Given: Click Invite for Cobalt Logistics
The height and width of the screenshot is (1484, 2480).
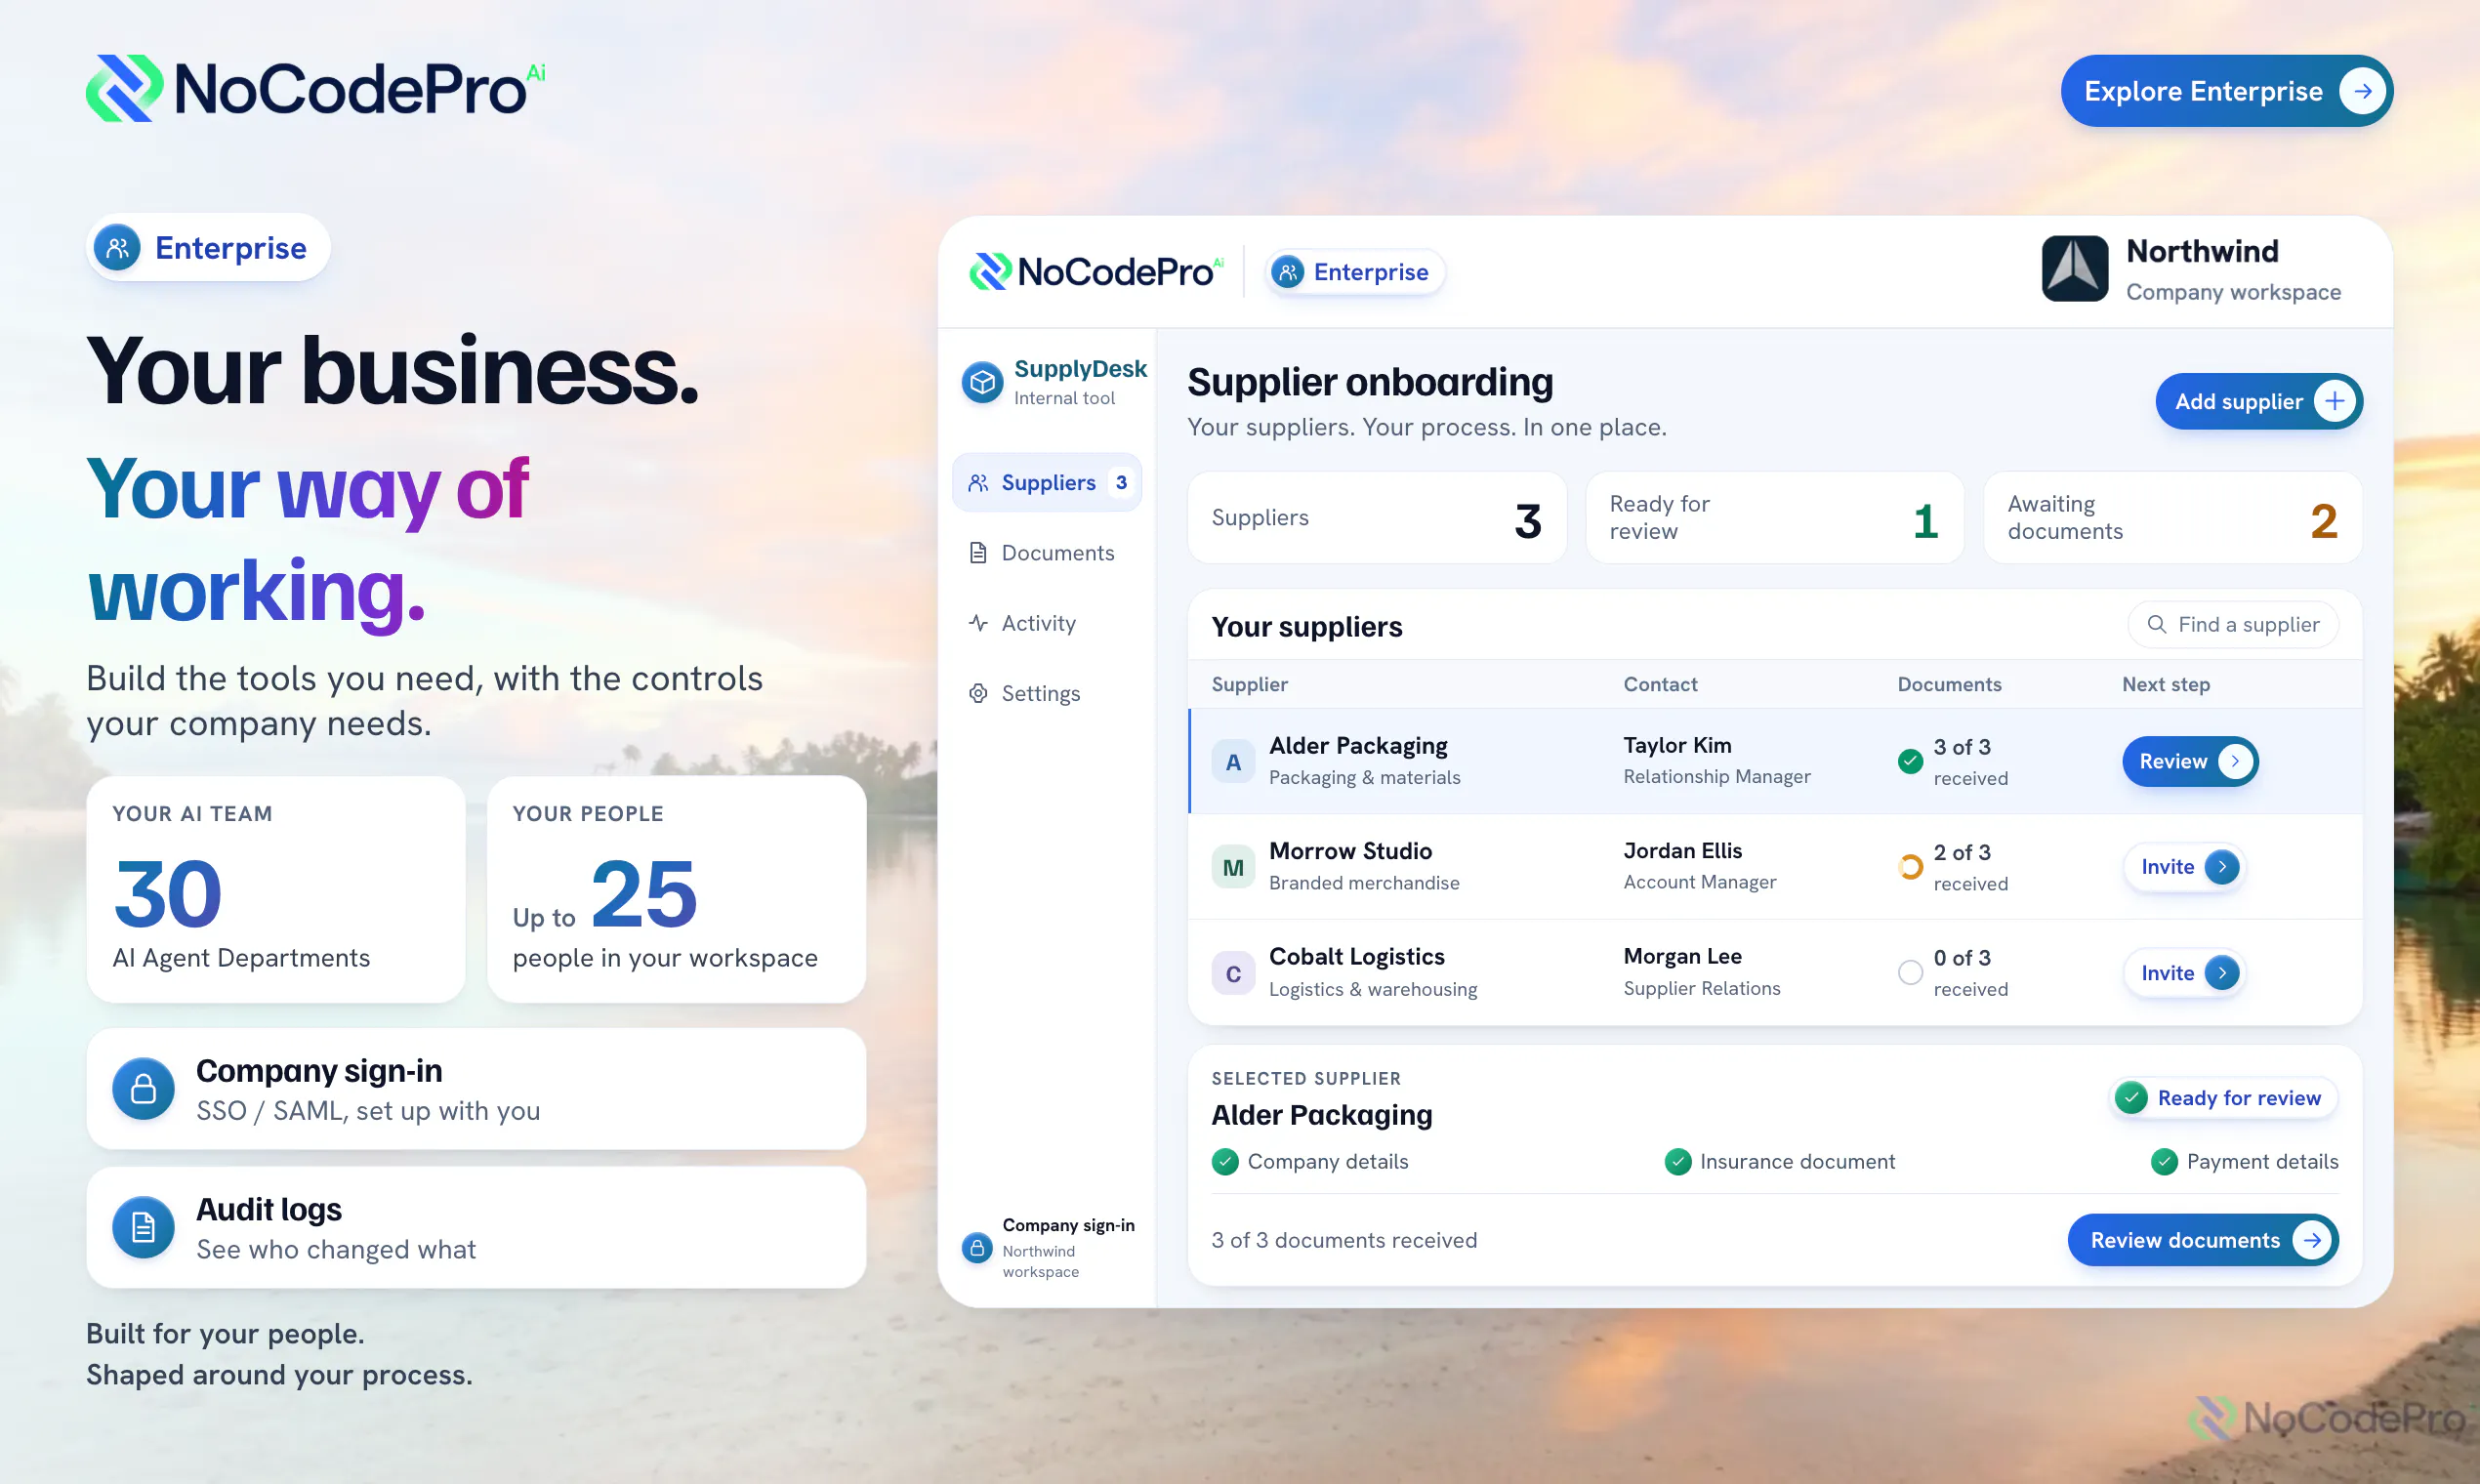Looking at the screenshot, I should [2184, 973].
